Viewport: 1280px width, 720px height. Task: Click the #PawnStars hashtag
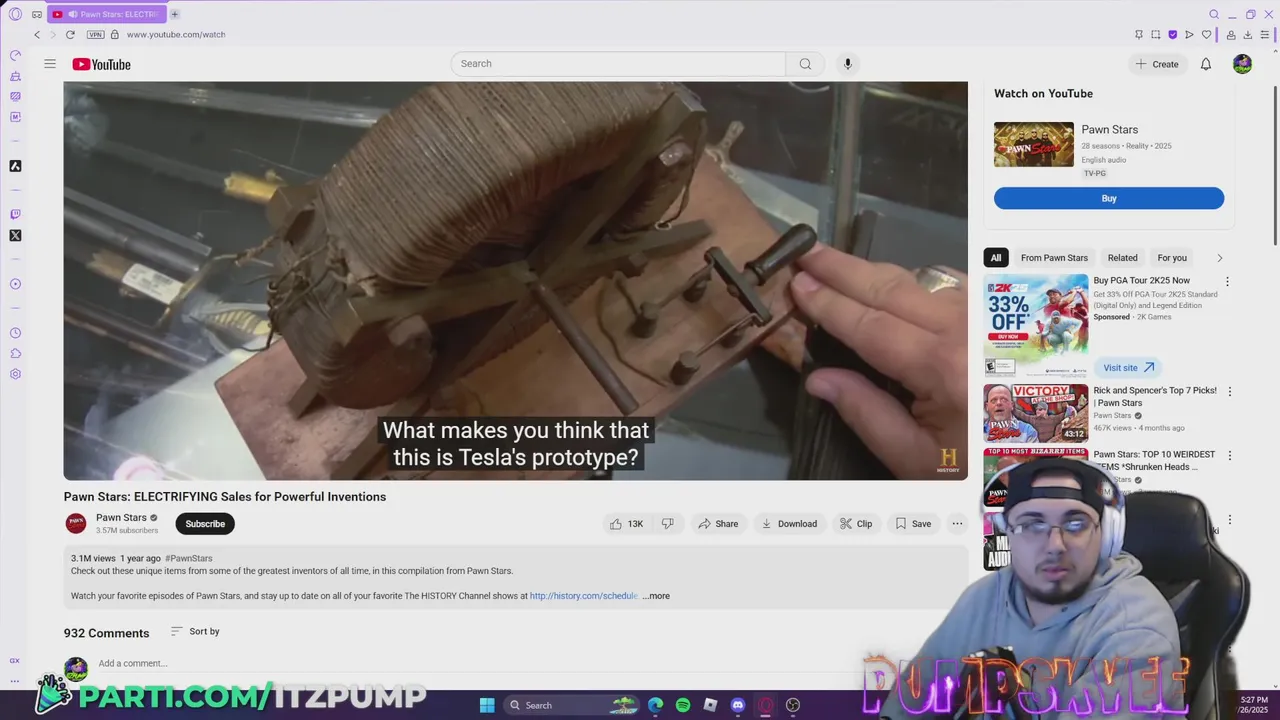tap(189, 558)
